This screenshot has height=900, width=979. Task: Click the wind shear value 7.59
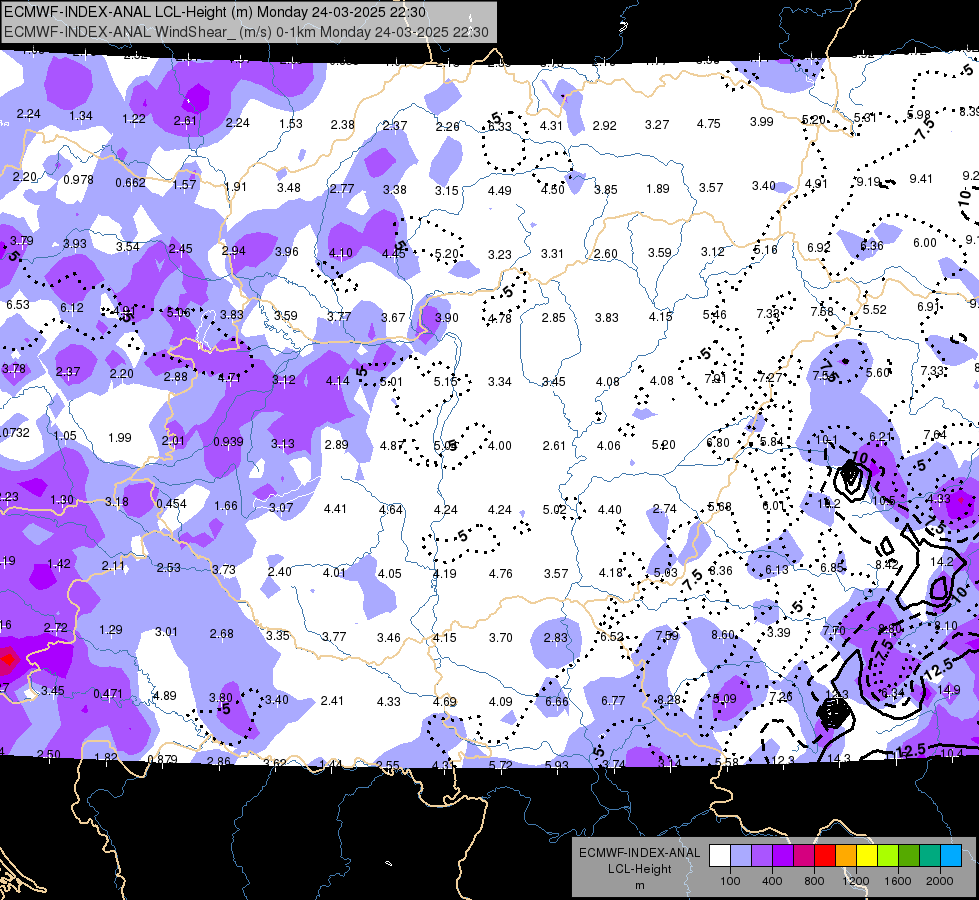point(667,635)
